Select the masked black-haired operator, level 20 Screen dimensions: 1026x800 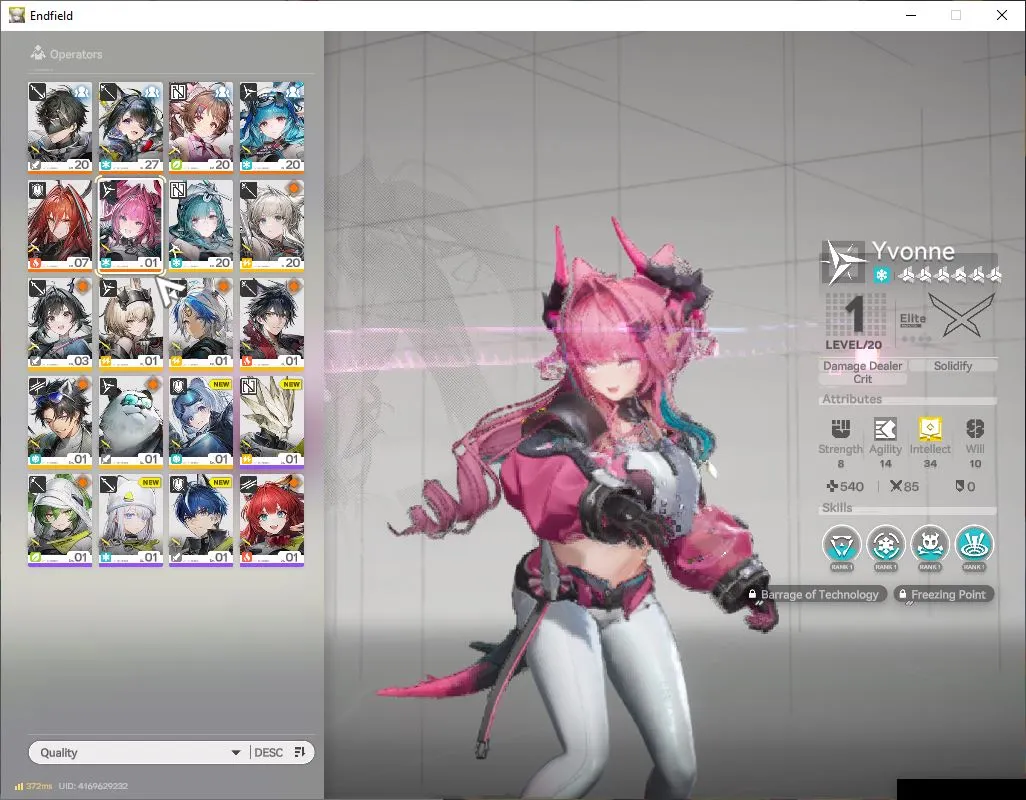(60, 127)
